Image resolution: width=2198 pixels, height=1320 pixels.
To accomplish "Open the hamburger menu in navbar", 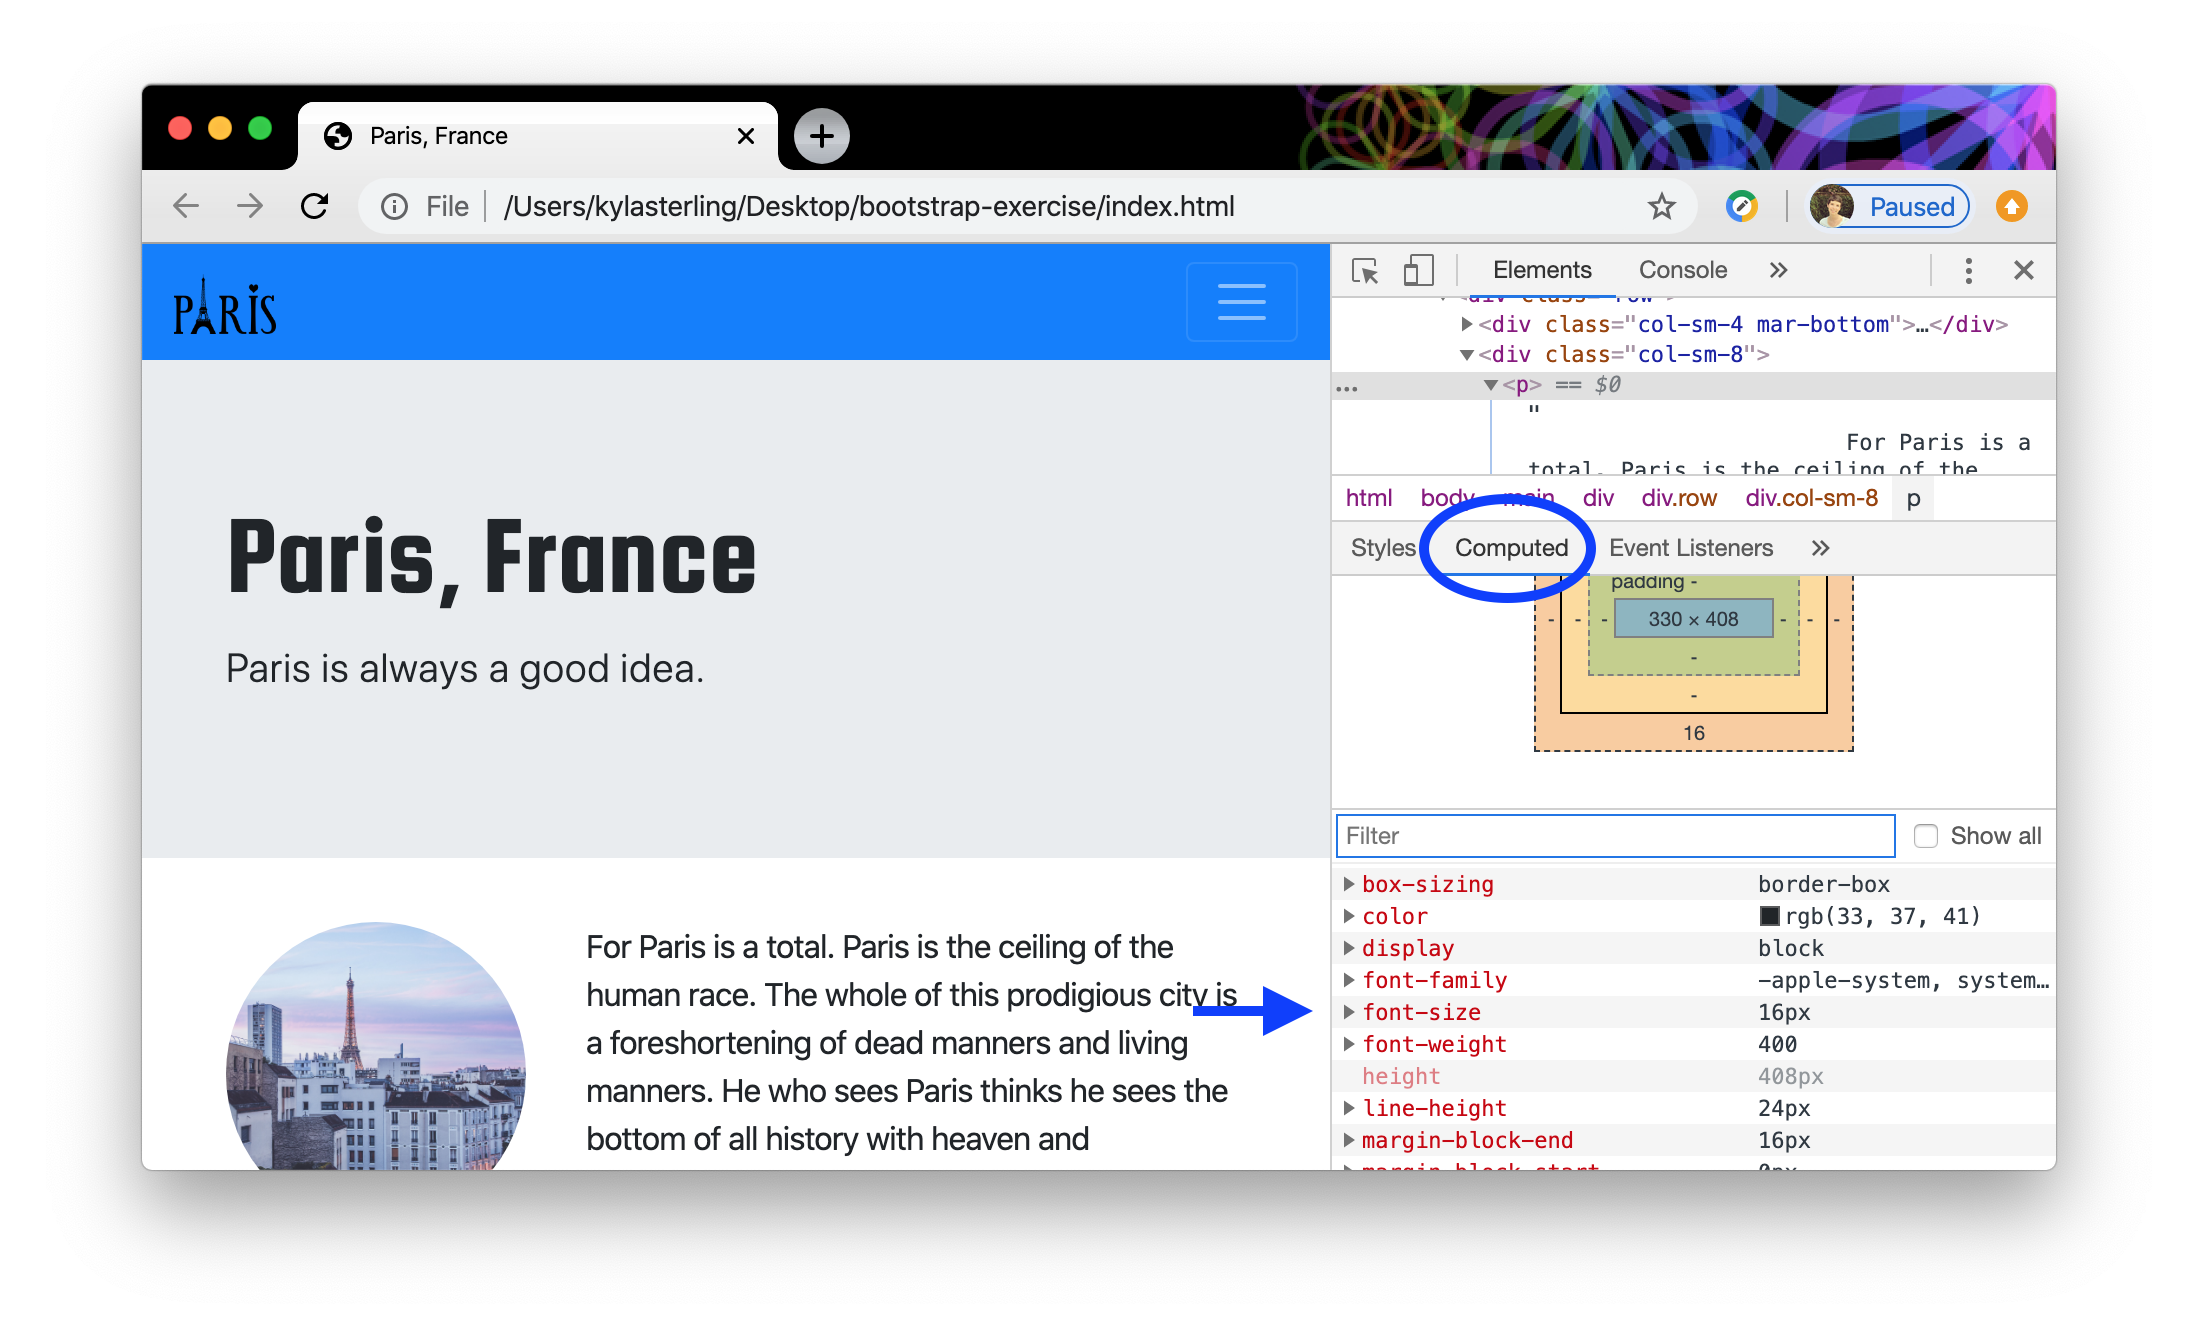I will coord(1241,301).
